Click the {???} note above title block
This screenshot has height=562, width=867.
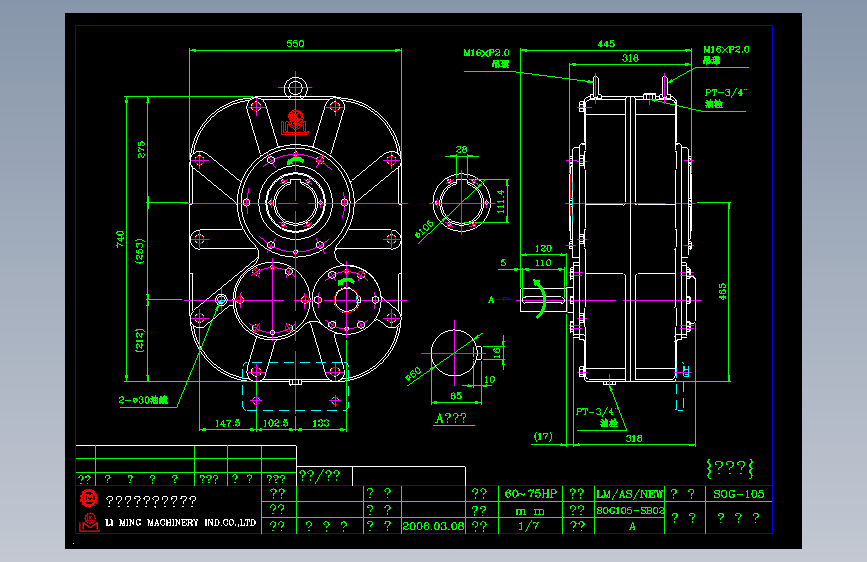pyautogui.click(x=730, y=468)
